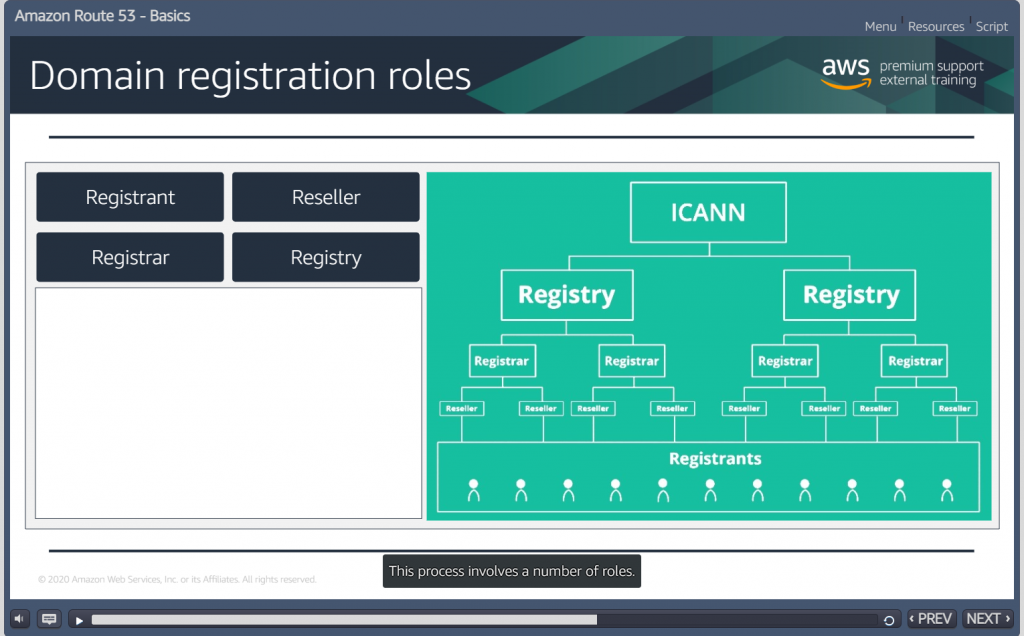Select the Registry role button
The width and height of the screenshot is (1024, 636).
[x=326, y=257]
